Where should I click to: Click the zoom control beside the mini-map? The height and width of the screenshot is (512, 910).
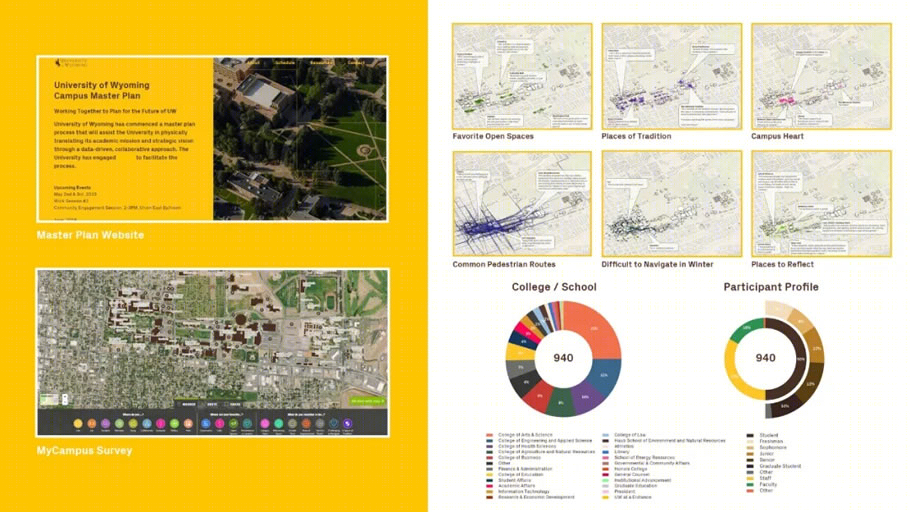tap(65, 399)
